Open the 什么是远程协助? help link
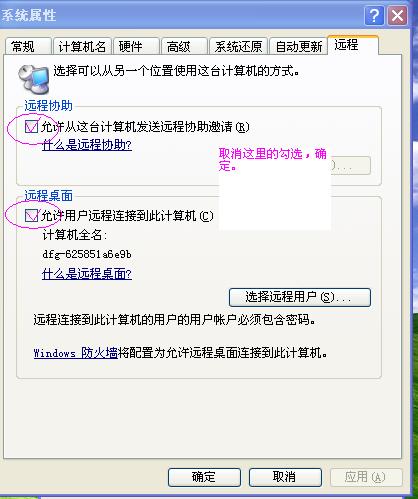The width and height of the screenshot is (418, 499). [x=87, y=145]
